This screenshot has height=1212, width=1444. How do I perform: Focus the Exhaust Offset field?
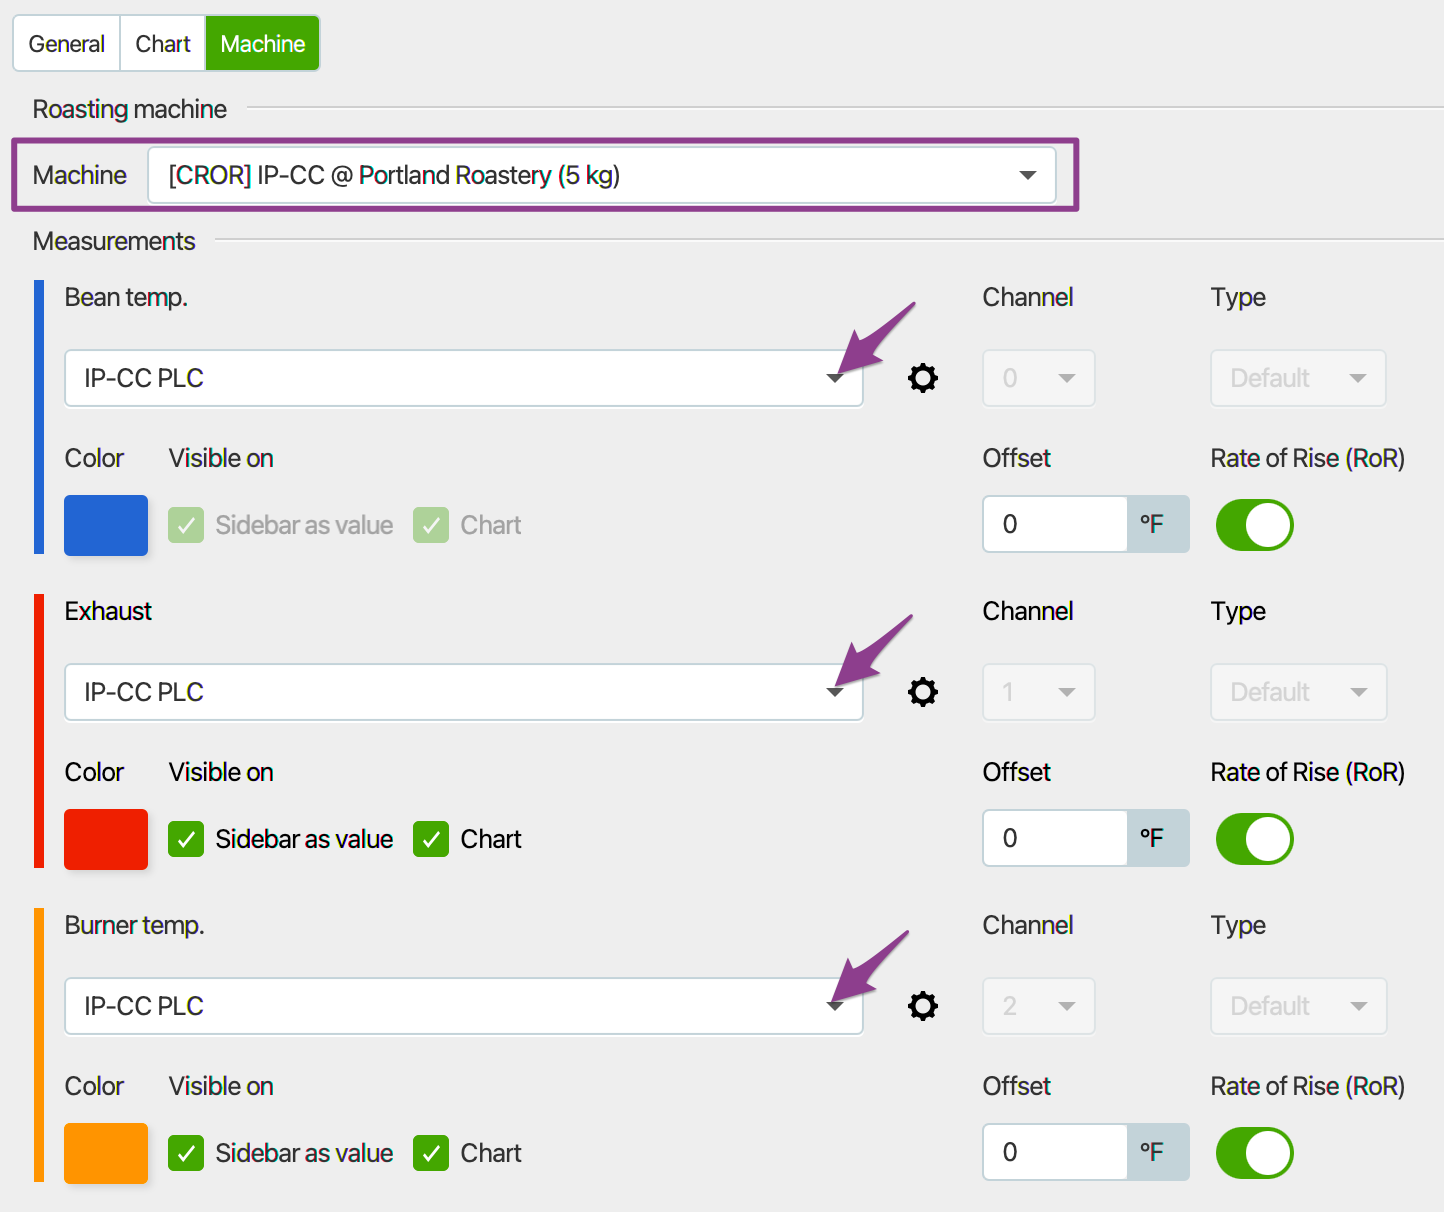click(x=1055, y=838)
